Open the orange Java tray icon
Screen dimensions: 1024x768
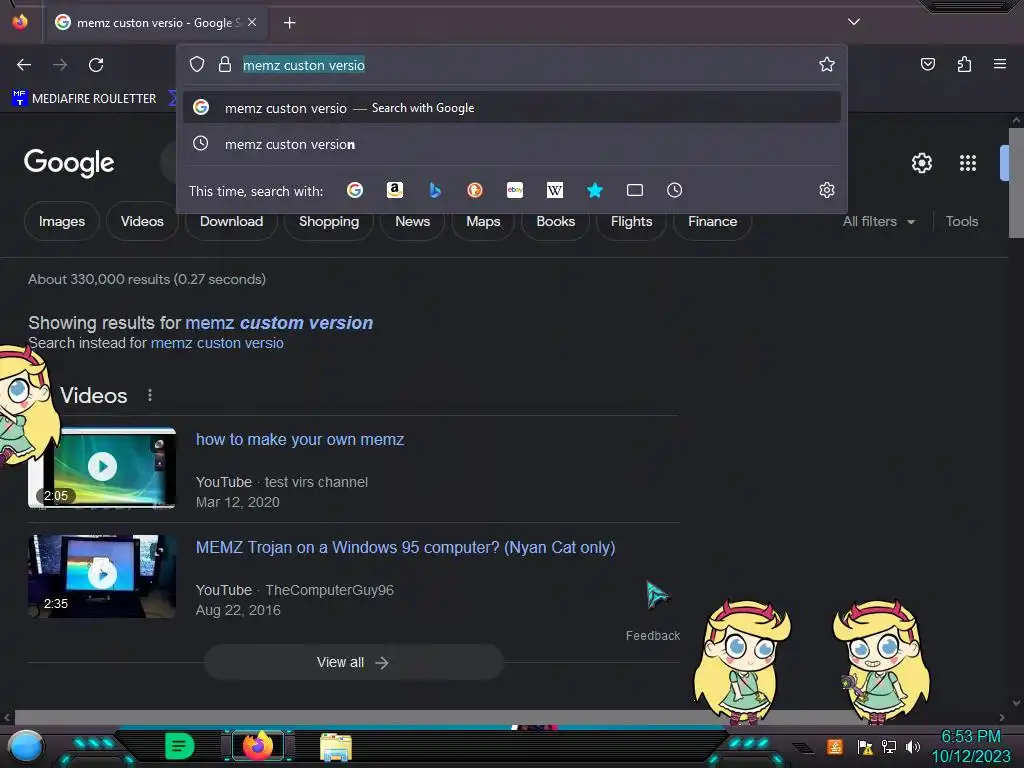click(x=835, y=746)
